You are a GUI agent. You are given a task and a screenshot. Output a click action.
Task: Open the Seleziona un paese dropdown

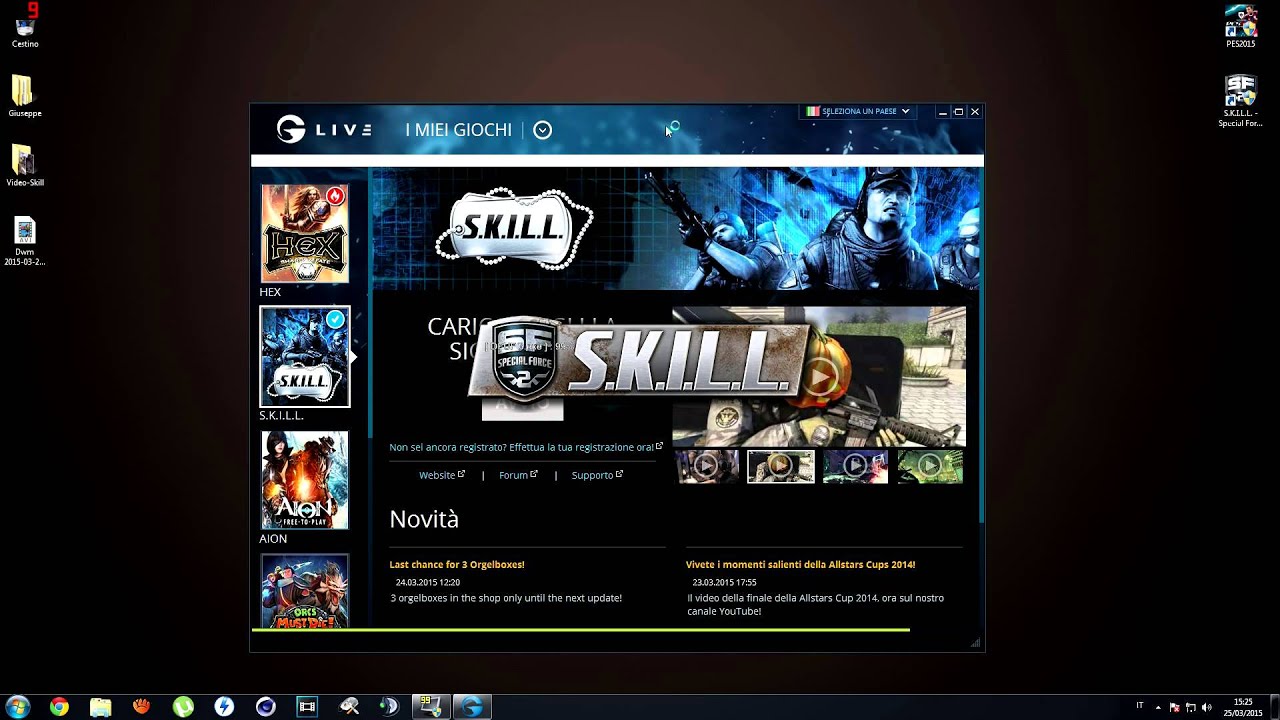(x=858, y=111)
